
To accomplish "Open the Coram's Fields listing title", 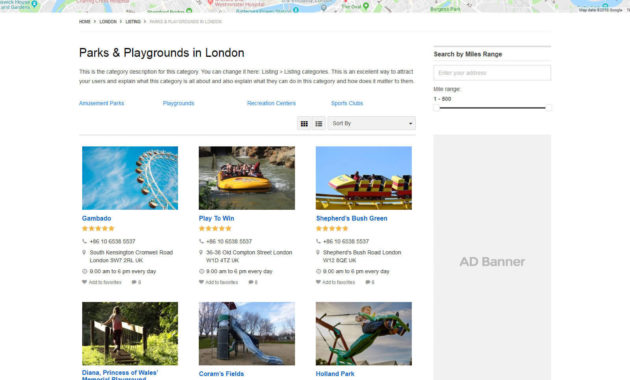I will (x=221, y=374).
